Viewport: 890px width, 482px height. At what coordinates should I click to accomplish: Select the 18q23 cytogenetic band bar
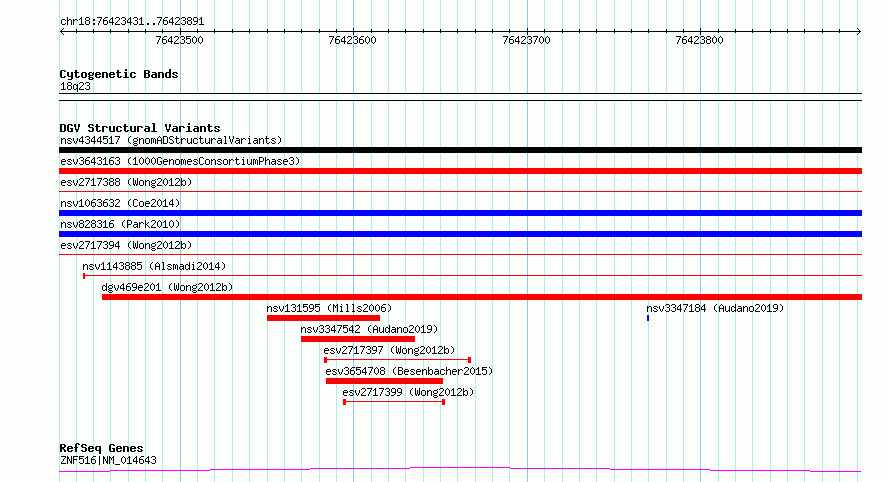coord(460,97)
